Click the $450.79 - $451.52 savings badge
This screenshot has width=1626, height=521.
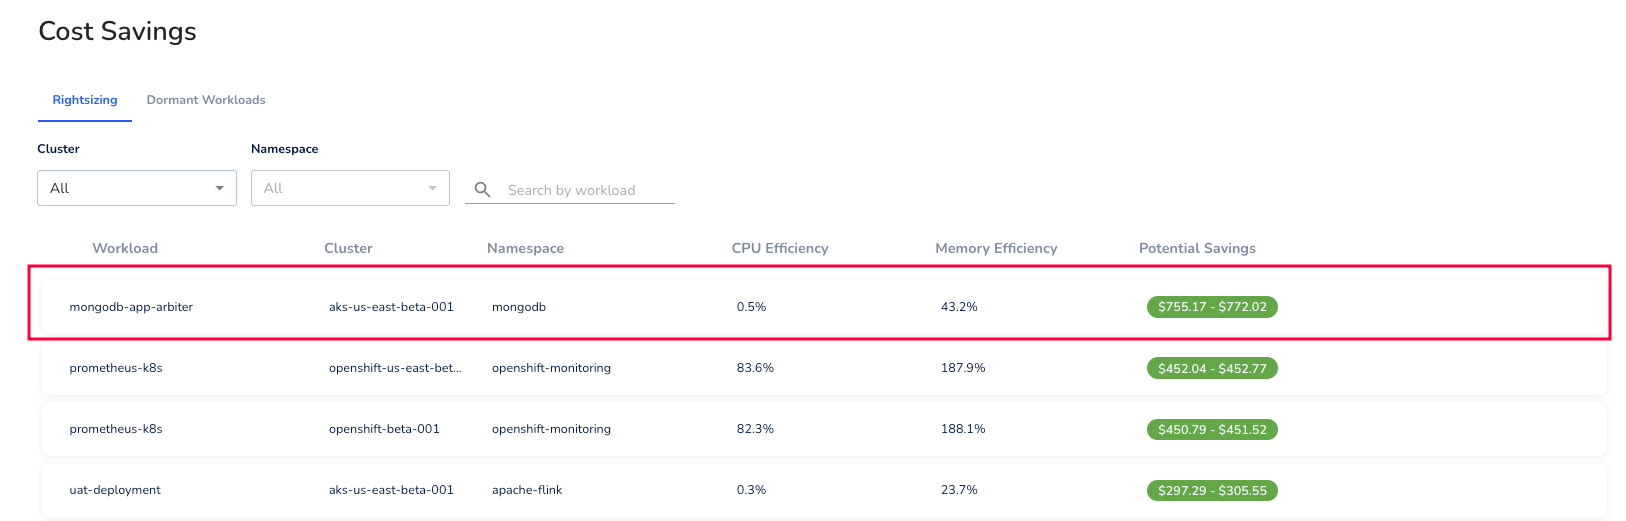[1212, 429]
